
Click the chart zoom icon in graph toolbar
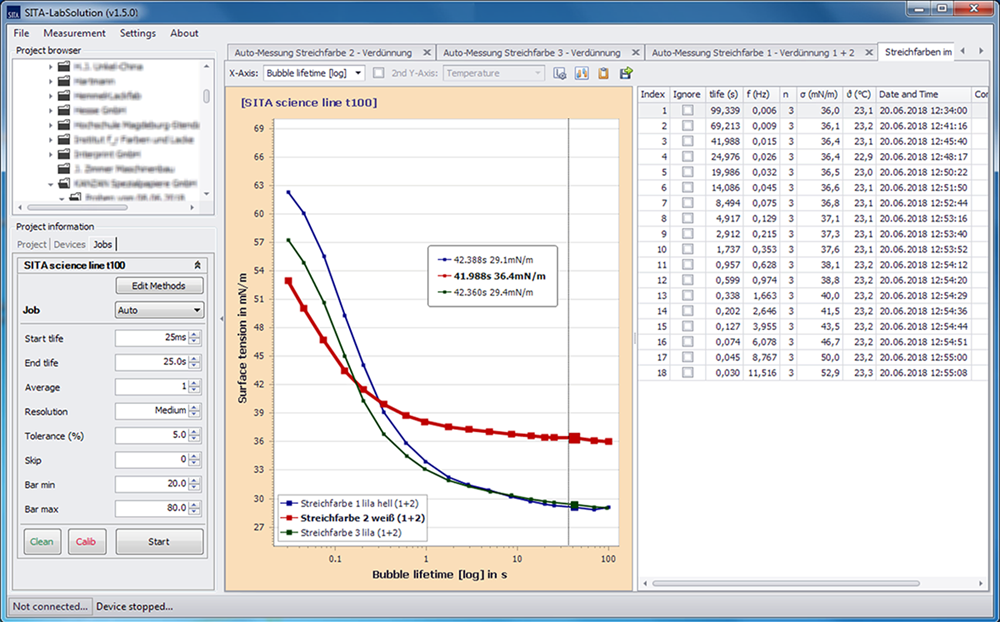(560, 73)
